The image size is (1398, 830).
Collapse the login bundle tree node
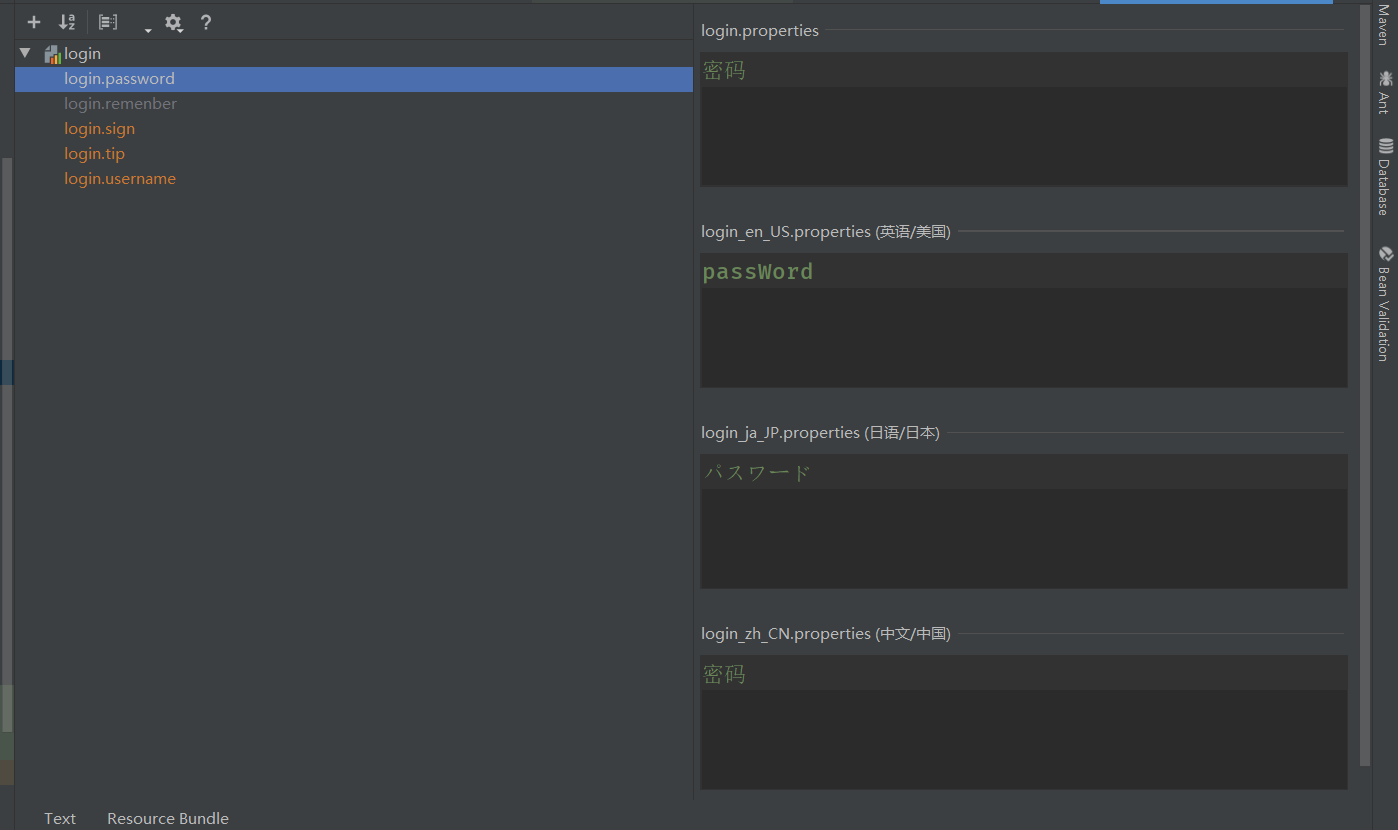[25, 53]
